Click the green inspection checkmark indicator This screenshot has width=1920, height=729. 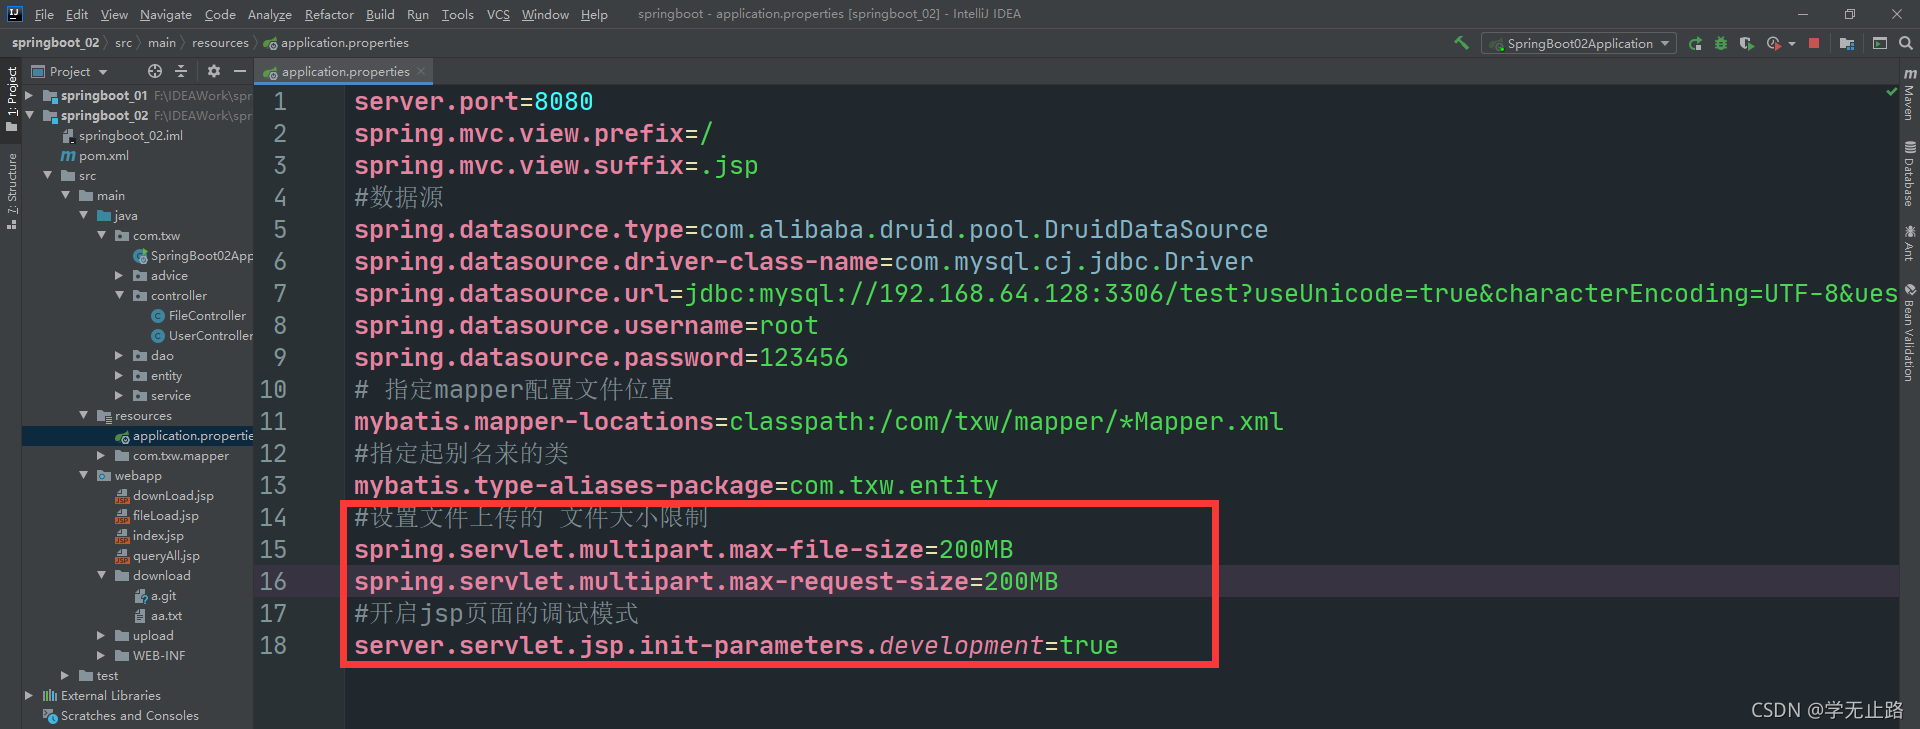click(x=1891, y=92)
